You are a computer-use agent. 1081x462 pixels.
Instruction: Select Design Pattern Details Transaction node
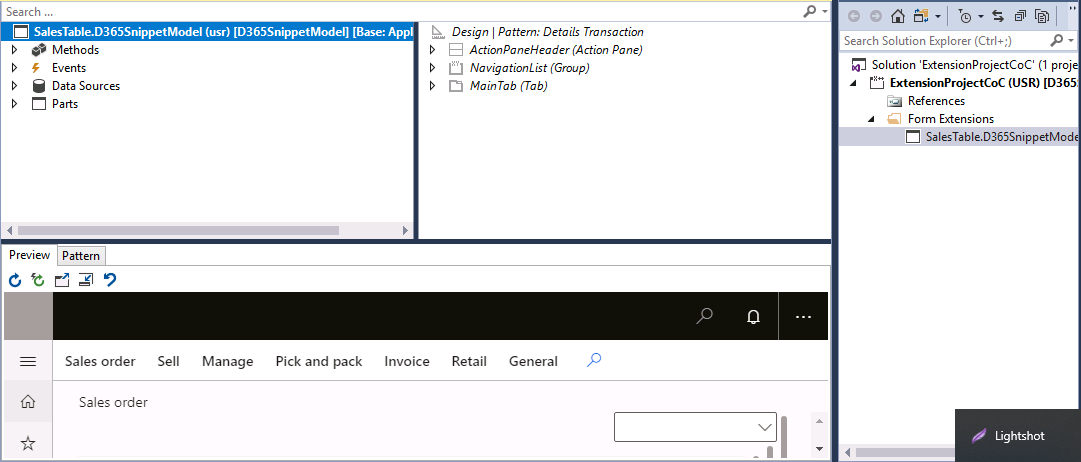547,32
